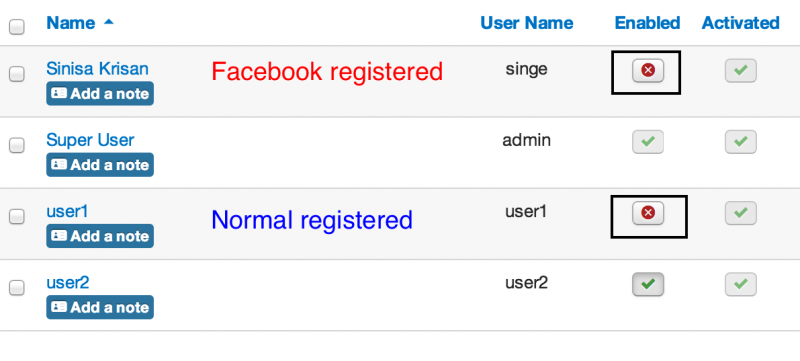
Task: Sort by the Activated column header
Action: pos(740,23)
